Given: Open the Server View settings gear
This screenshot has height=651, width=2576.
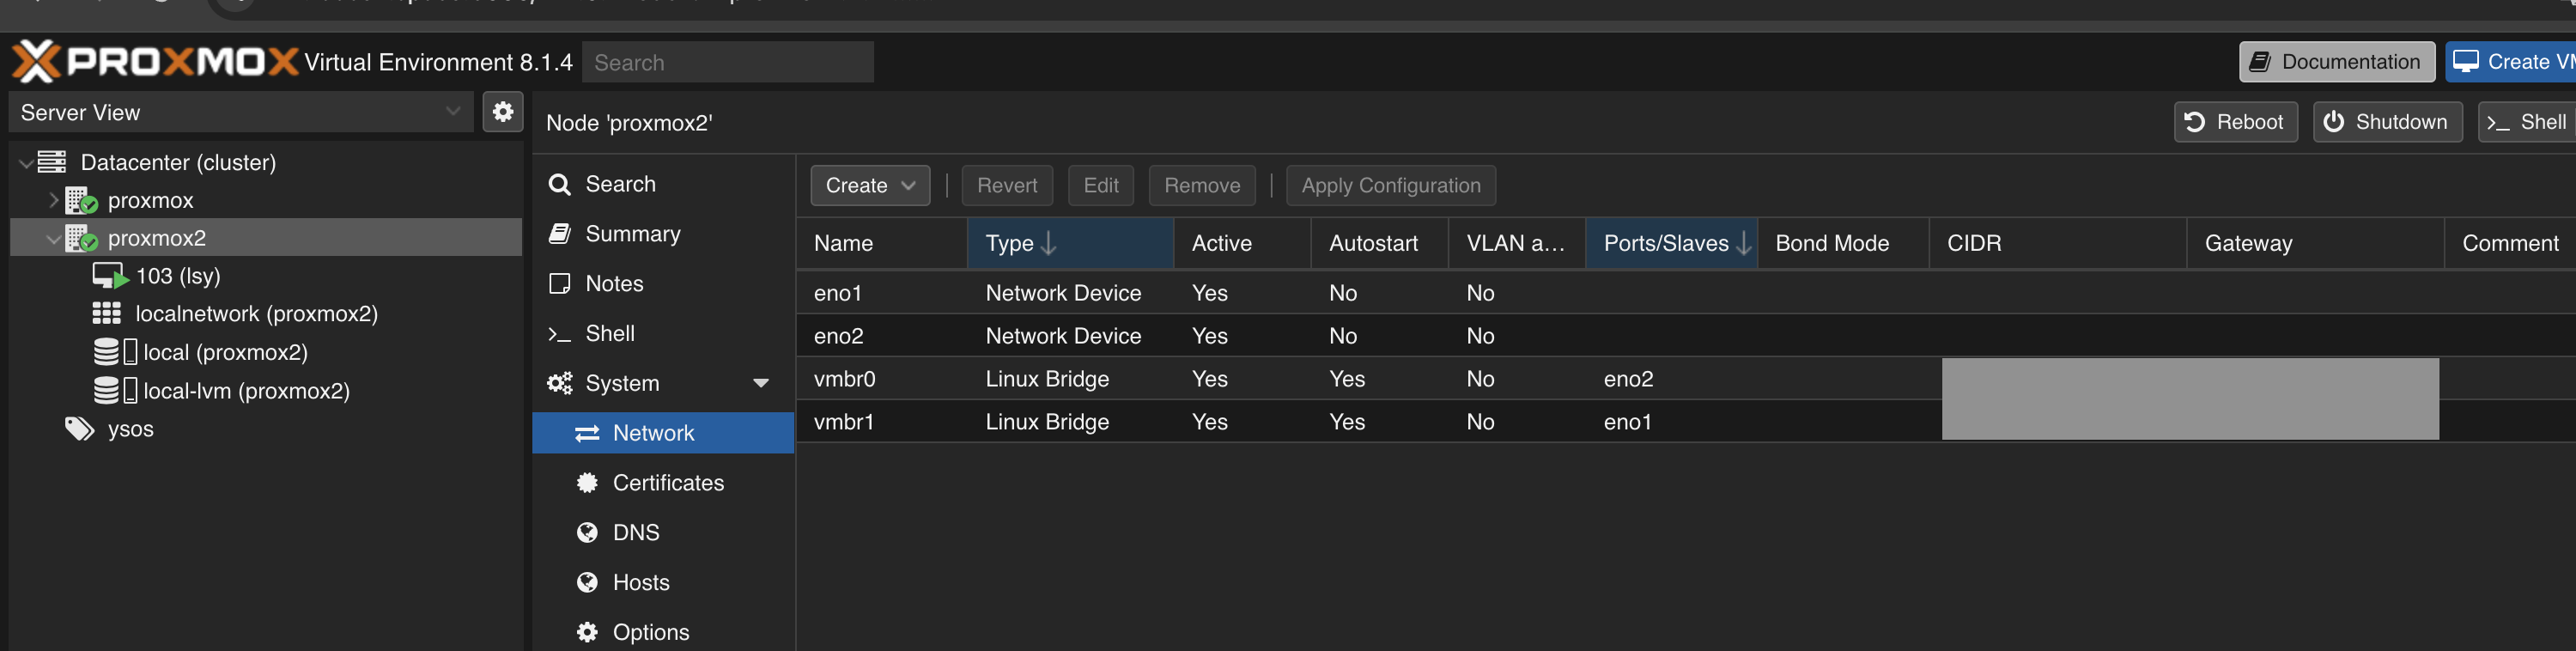Looking at the screenshot, I should (503, 112).
